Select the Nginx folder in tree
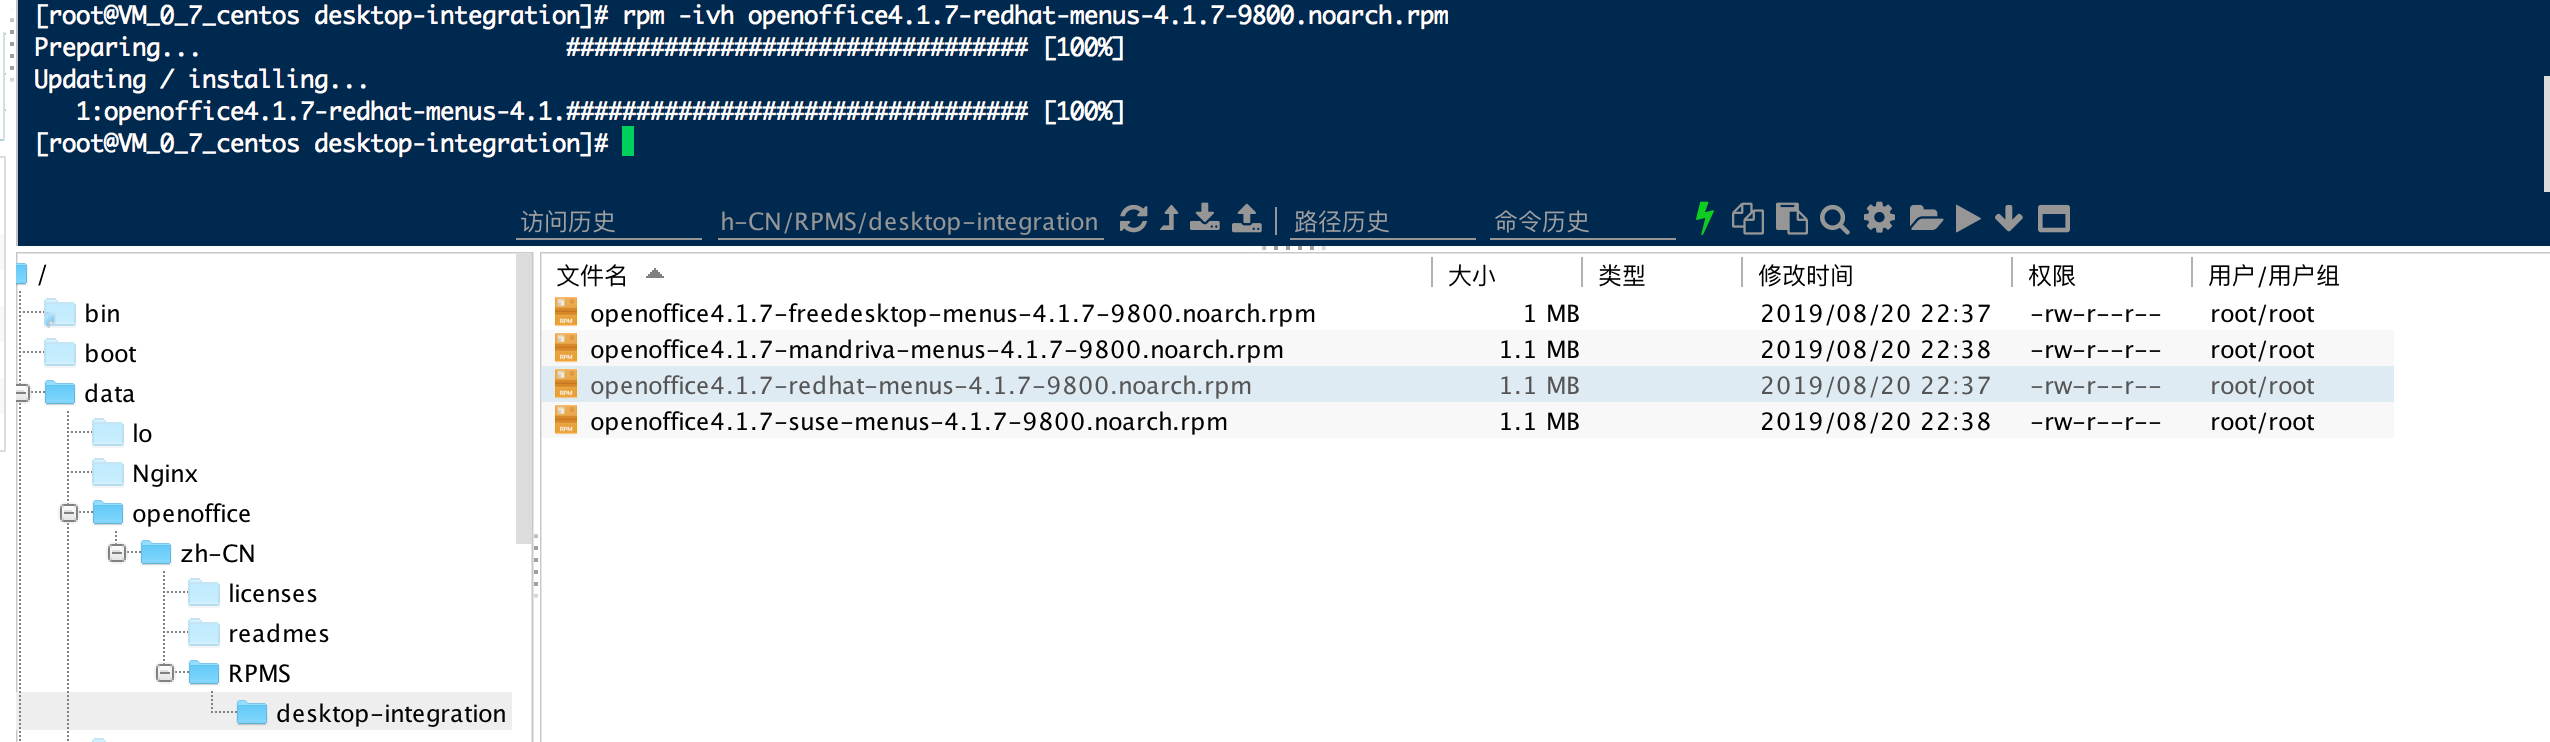The image size is (2550, 742). [x=165, y=473]
